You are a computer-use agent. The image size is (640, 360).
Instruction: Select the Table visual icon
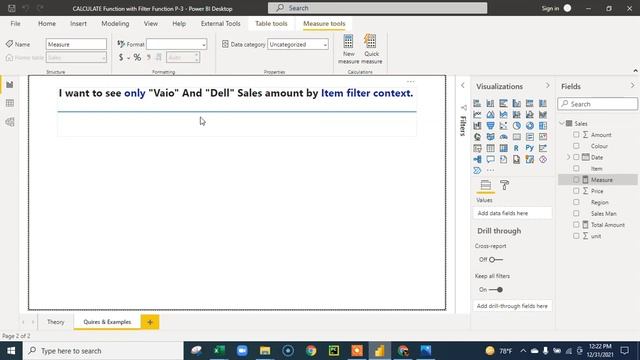pos(490,148)
